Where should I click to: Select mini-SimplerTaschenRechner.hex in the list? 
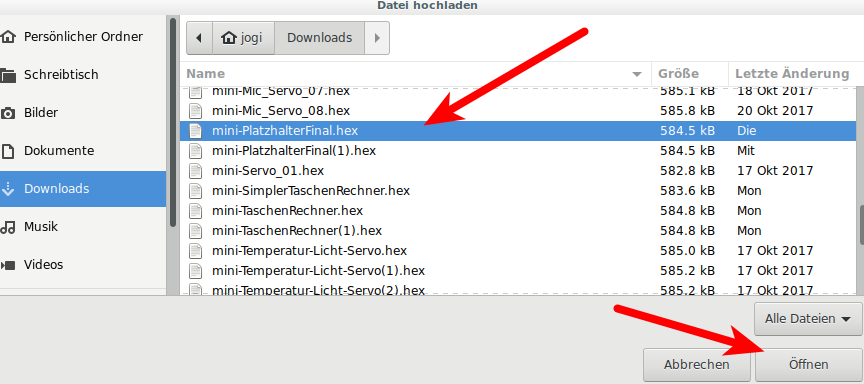coord(518,191)
